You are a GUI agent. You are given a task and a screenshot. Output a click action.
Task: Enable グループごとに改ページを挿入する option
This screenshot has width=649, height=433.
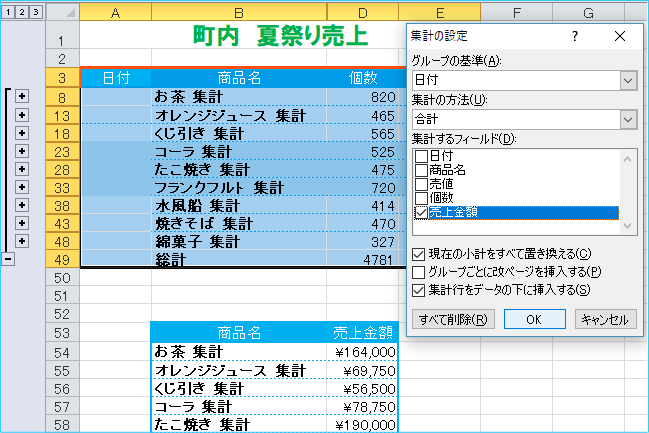click(x=419, y=272)
